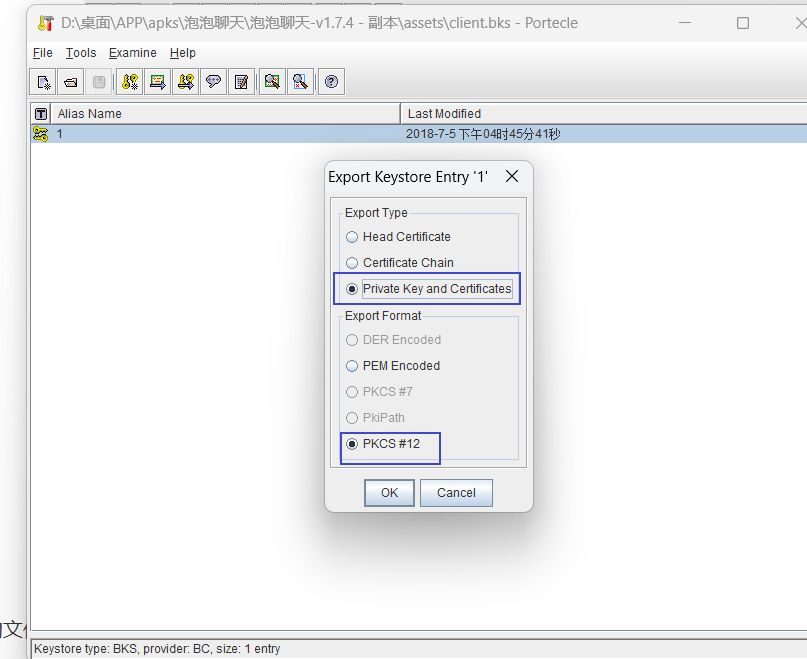The image size is (807, 659).
Task: Click the Examine Certificate magnifier icon
Action: coord(272,82)
